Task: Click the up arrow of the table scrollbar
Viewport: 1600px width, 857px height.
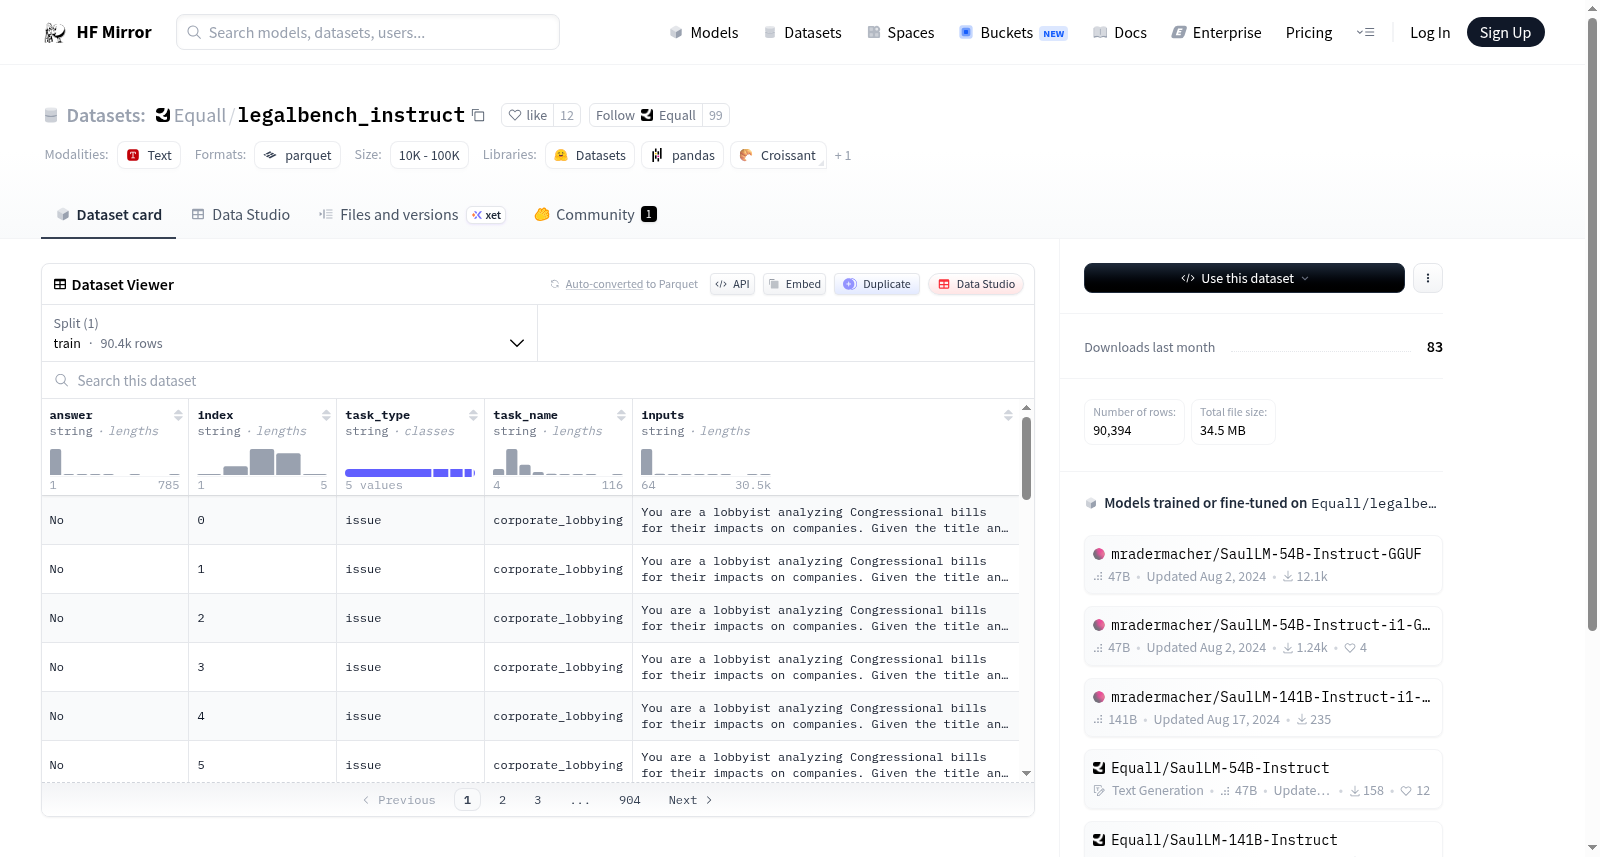Action: [1026, 408]
